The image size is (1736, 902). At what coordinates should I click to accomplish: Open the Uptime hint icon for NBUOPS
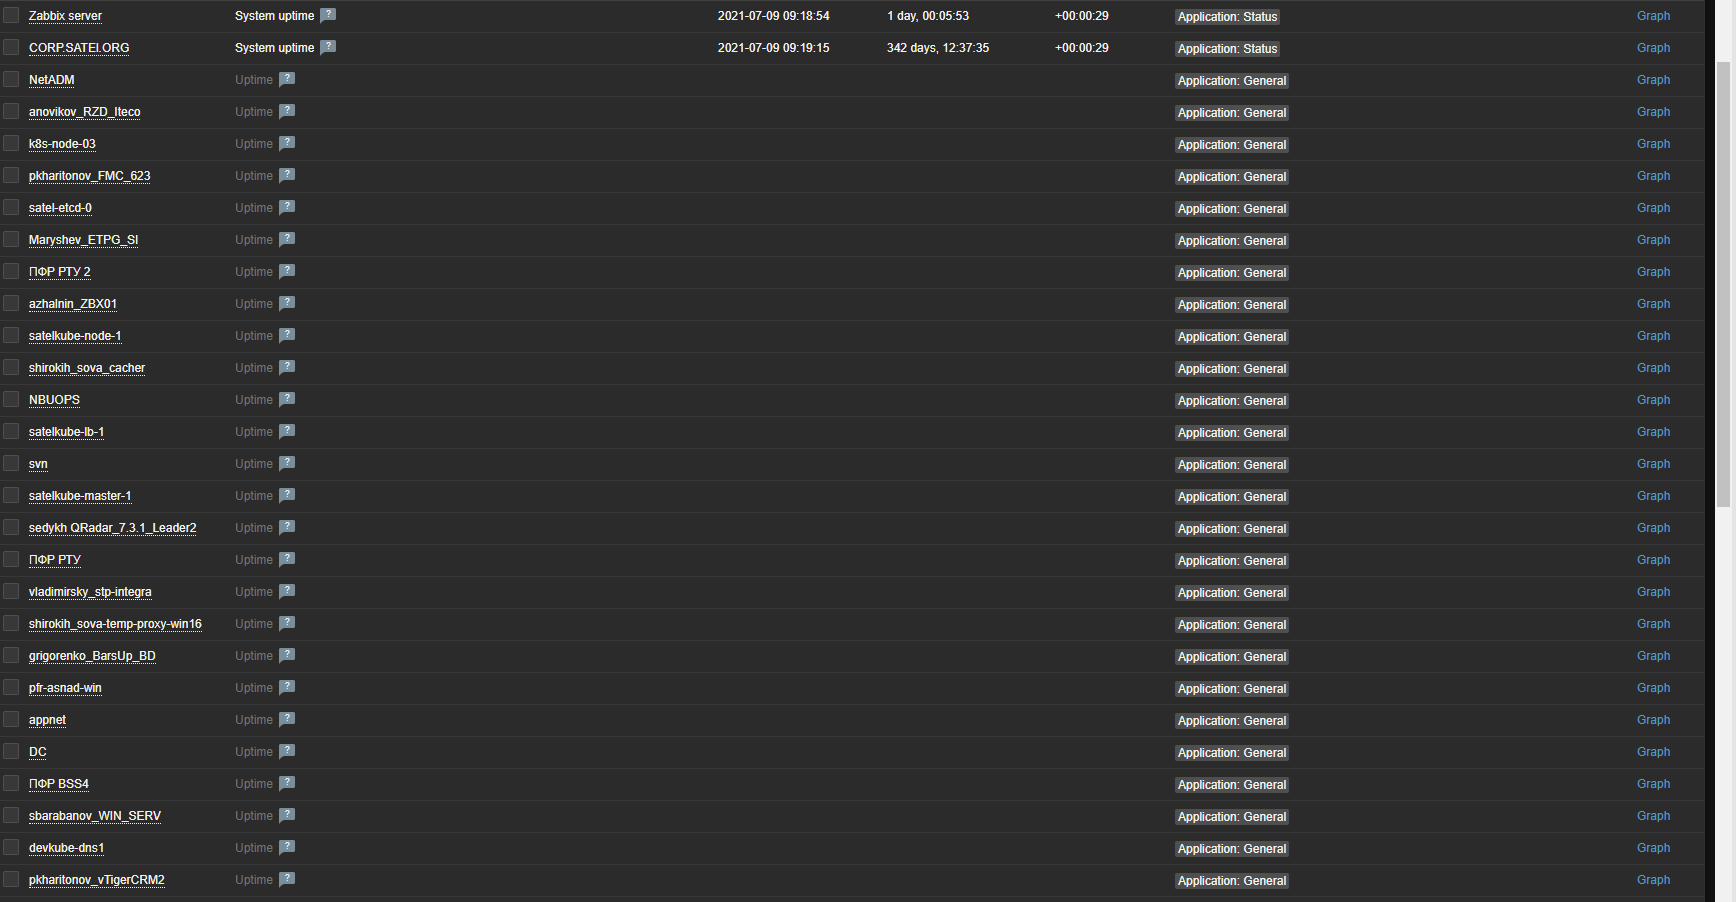(287, 399)
